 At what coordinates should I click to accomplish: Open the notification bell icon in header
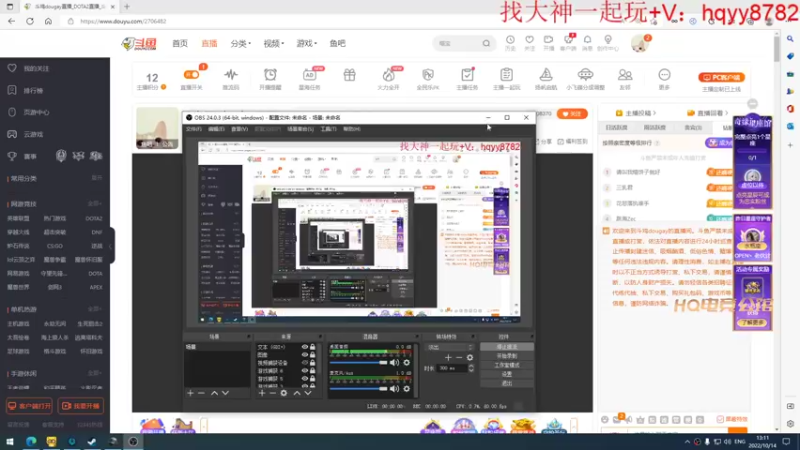click(x=587, y=40)
